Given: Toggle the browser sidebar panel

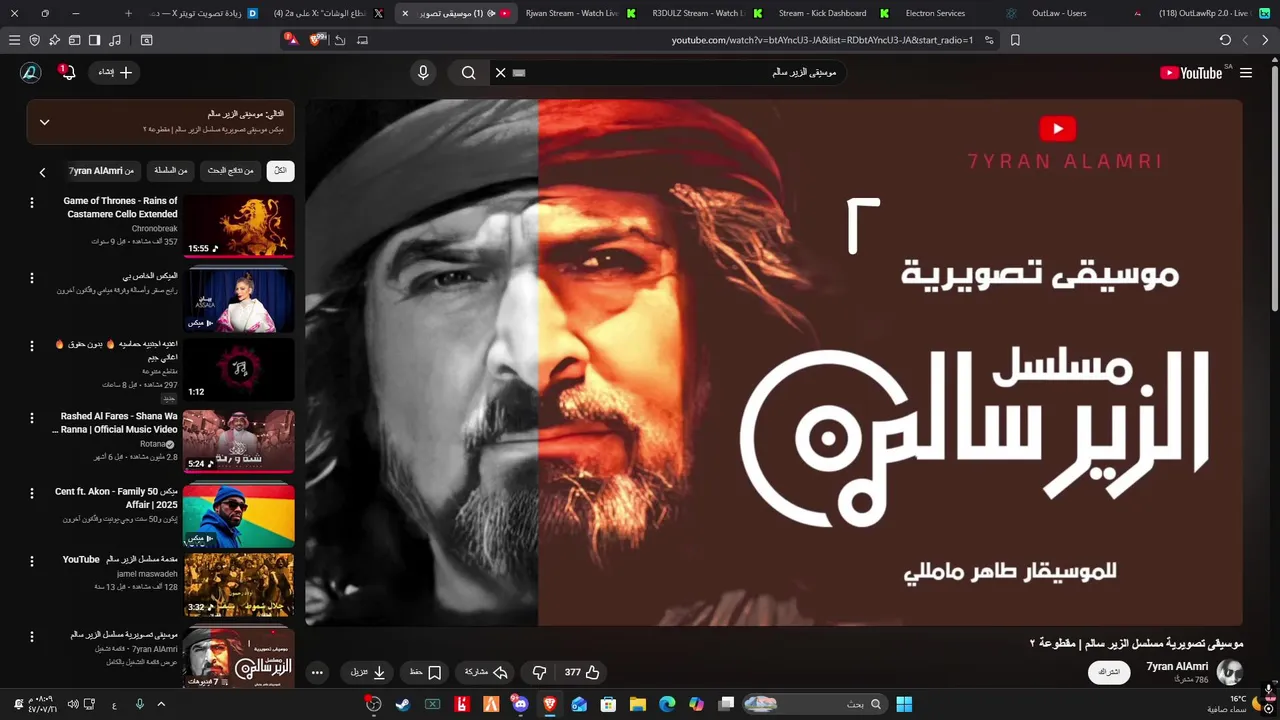Looking at the screenshot, I should [x=94, y=40].
